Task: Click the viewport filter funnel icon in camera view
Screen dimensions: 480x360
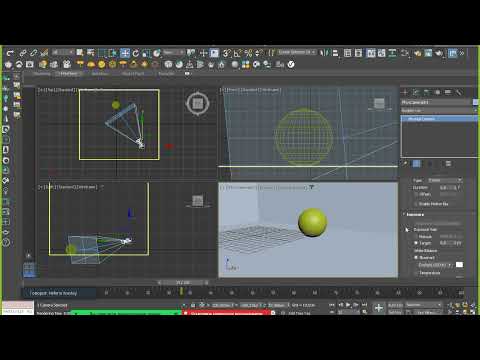Action: click(311, 187)
